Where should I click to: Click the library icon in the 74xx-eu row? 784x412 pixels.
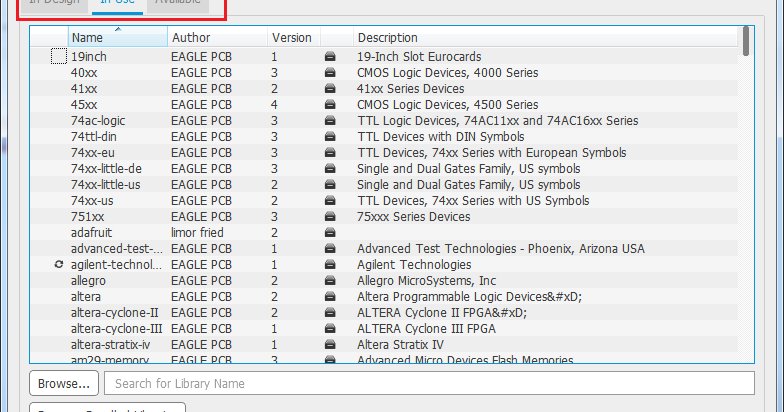330,152
